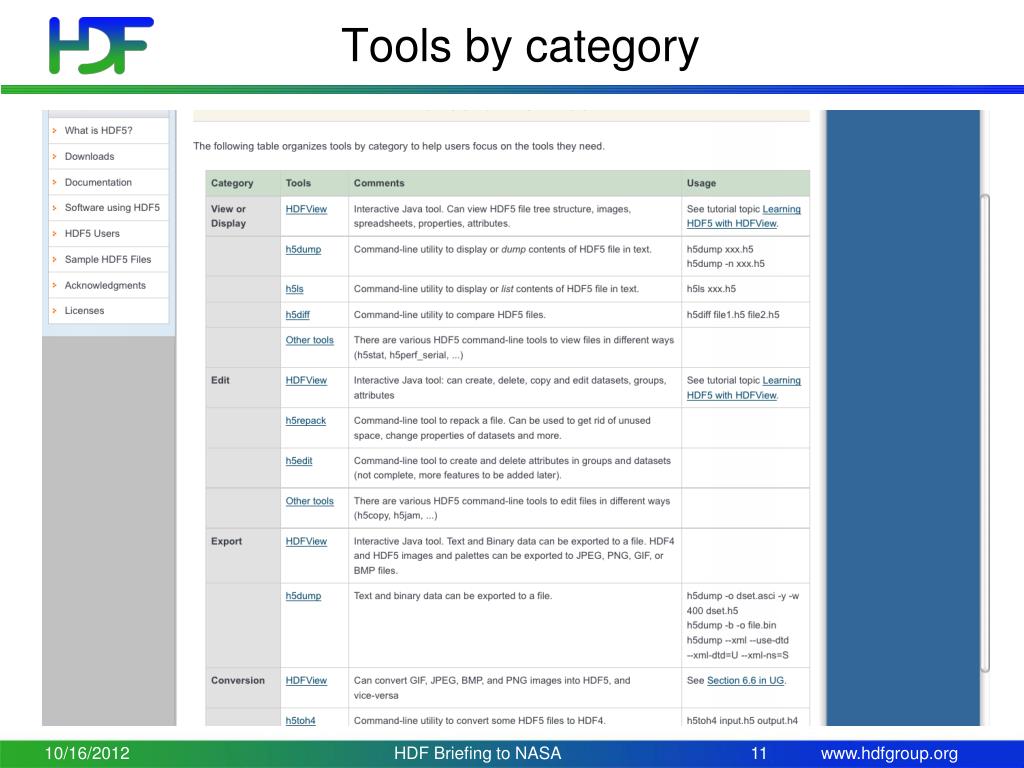
Task: Click the comment 'Command-line utility to compare HDF5 files.'
Action: pyautogui.click(x=450, y=315)
